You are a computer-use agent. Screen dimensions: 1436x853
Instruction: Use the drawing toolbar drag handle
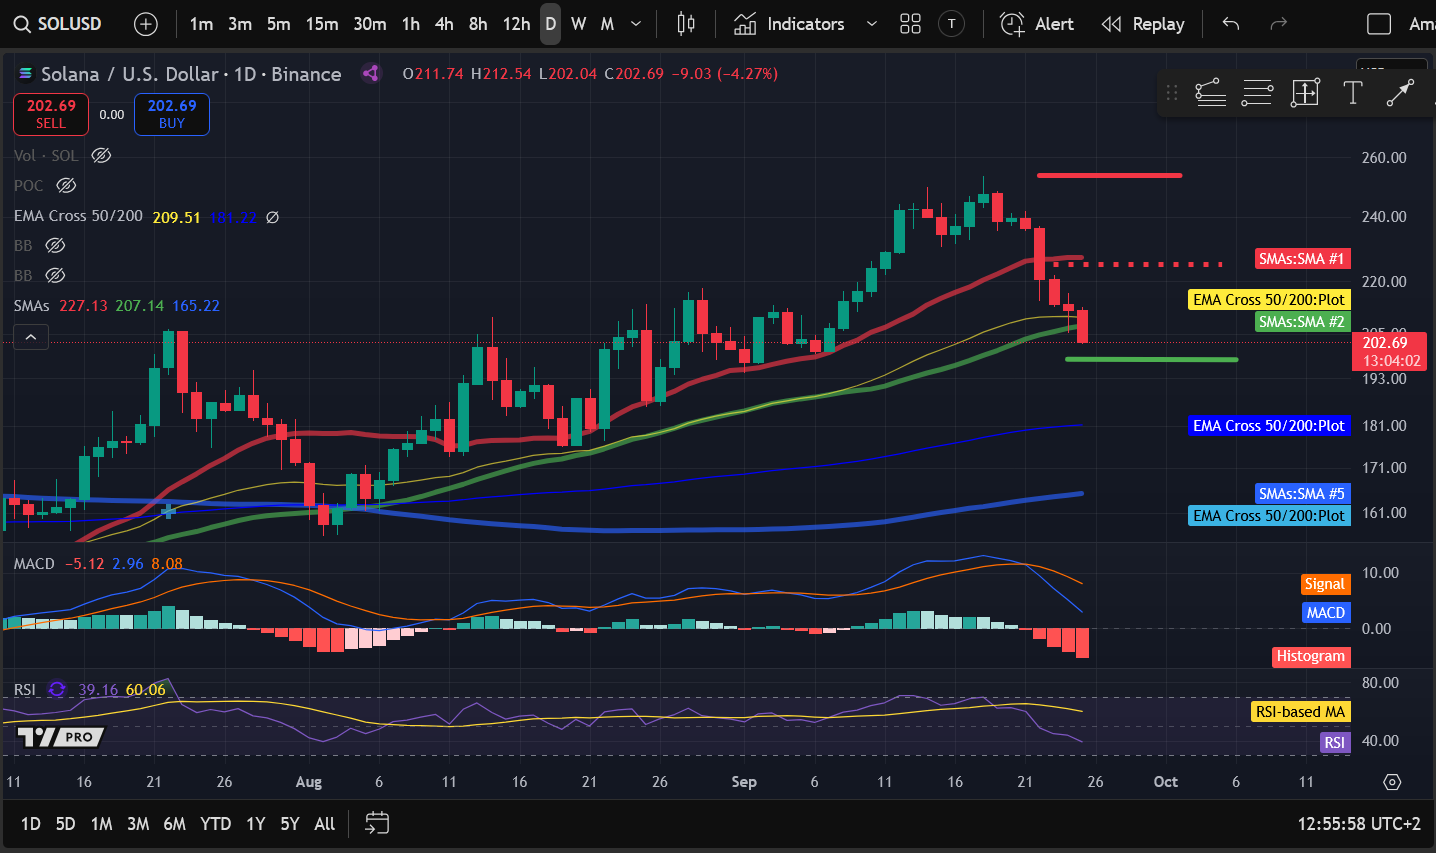pyautogui.click(x=1172, y=93)
